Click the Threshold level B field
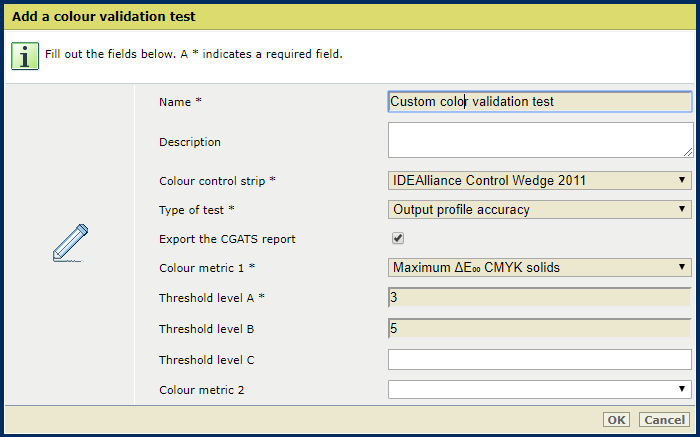This screenshot has height=437, width=700. coord(539,328)
